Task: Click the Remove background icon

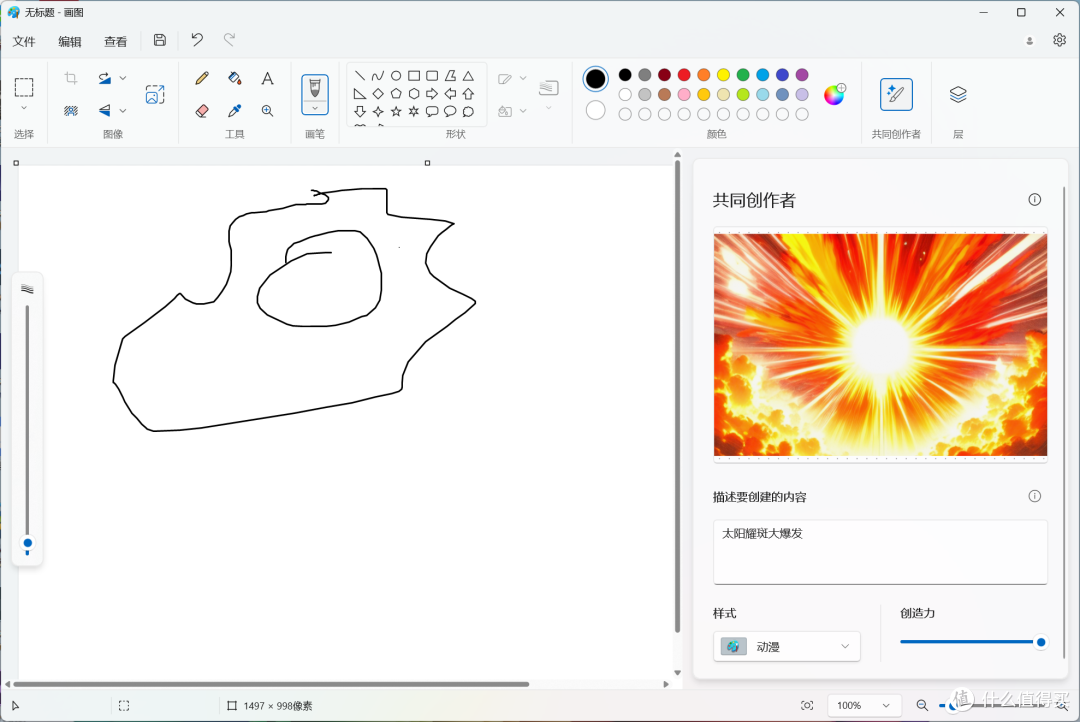Action: 71,111
